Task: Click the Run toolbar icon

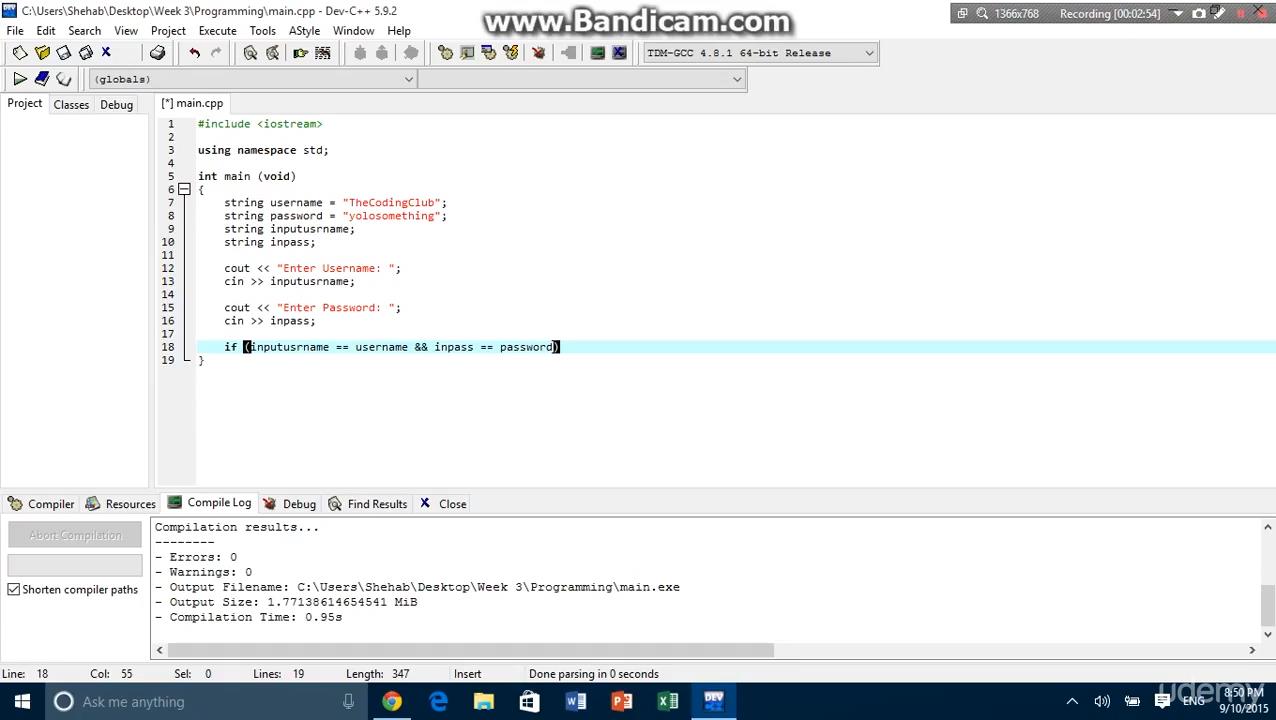Action: [x=467, y=53]
